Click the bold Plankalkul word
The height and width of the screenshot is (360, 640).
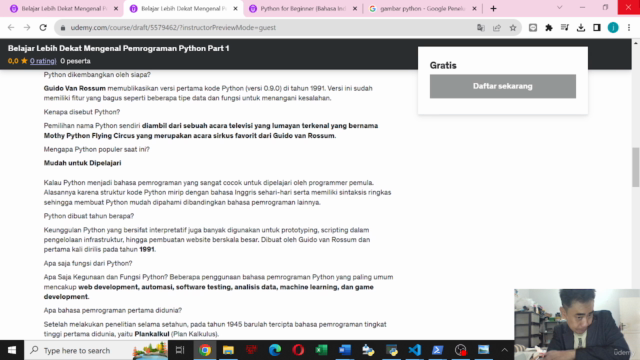152,334
